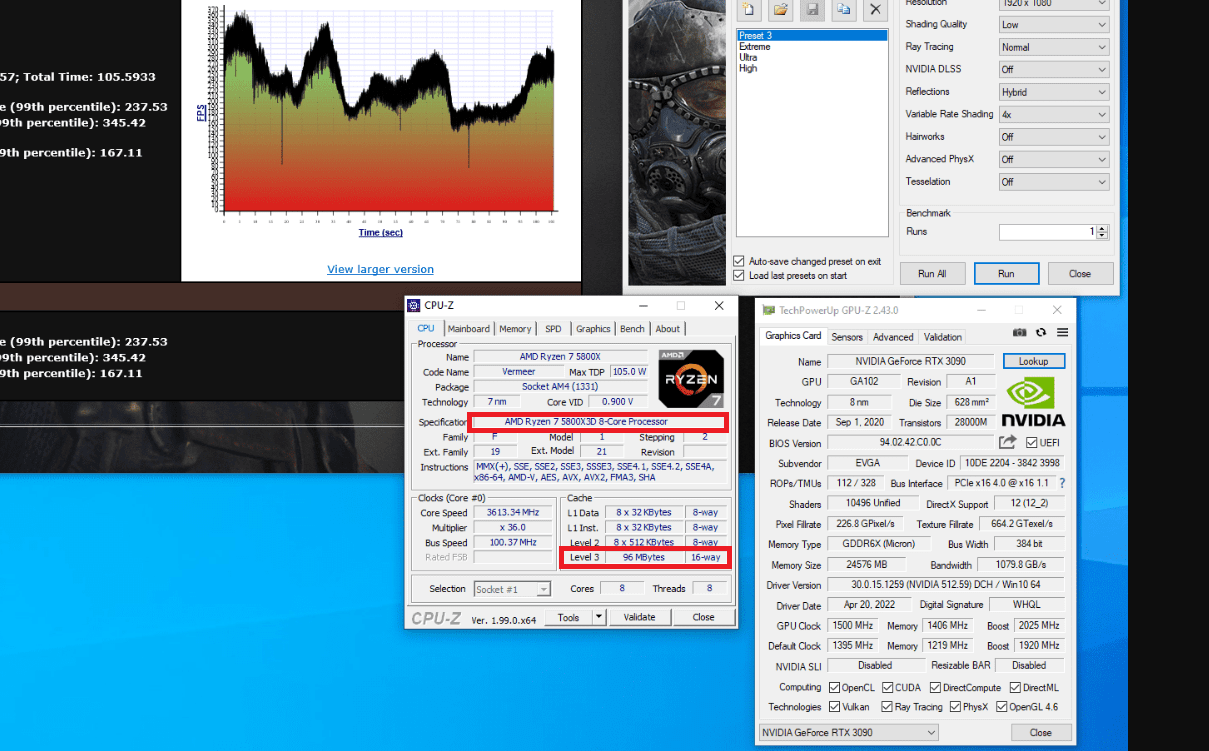Increase Runs with the spinner arrows
Screen dimensions: 1209x751
[1102, 228]
